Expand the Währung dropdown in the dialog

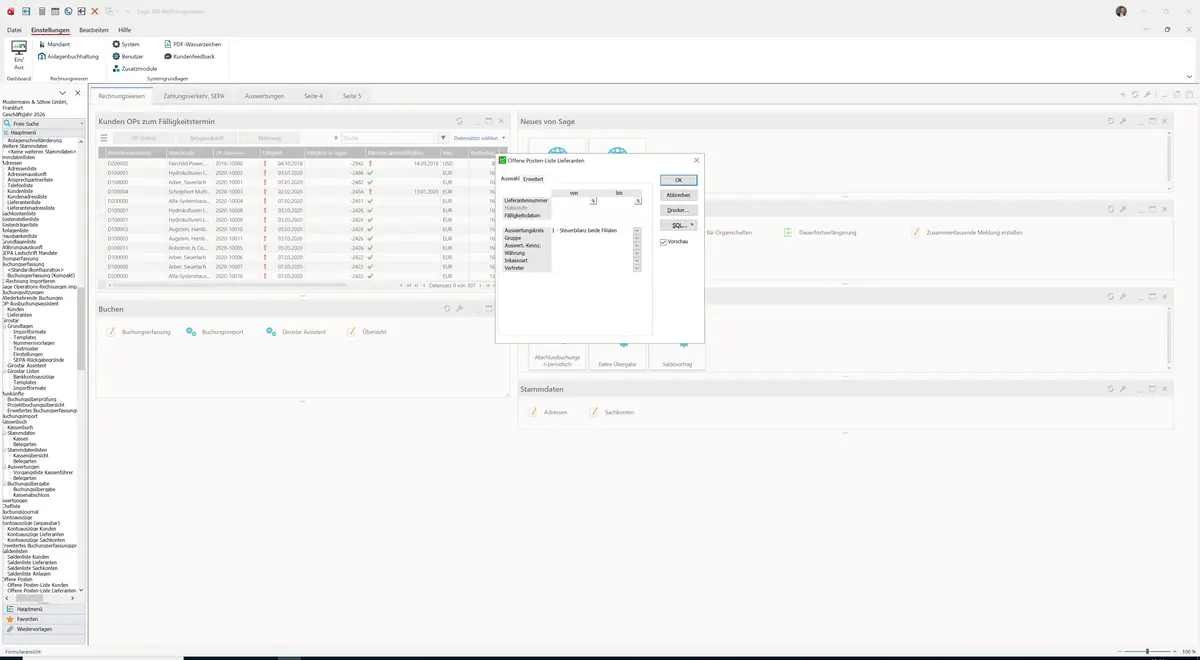pyautogui.click(x=637, y=253)
